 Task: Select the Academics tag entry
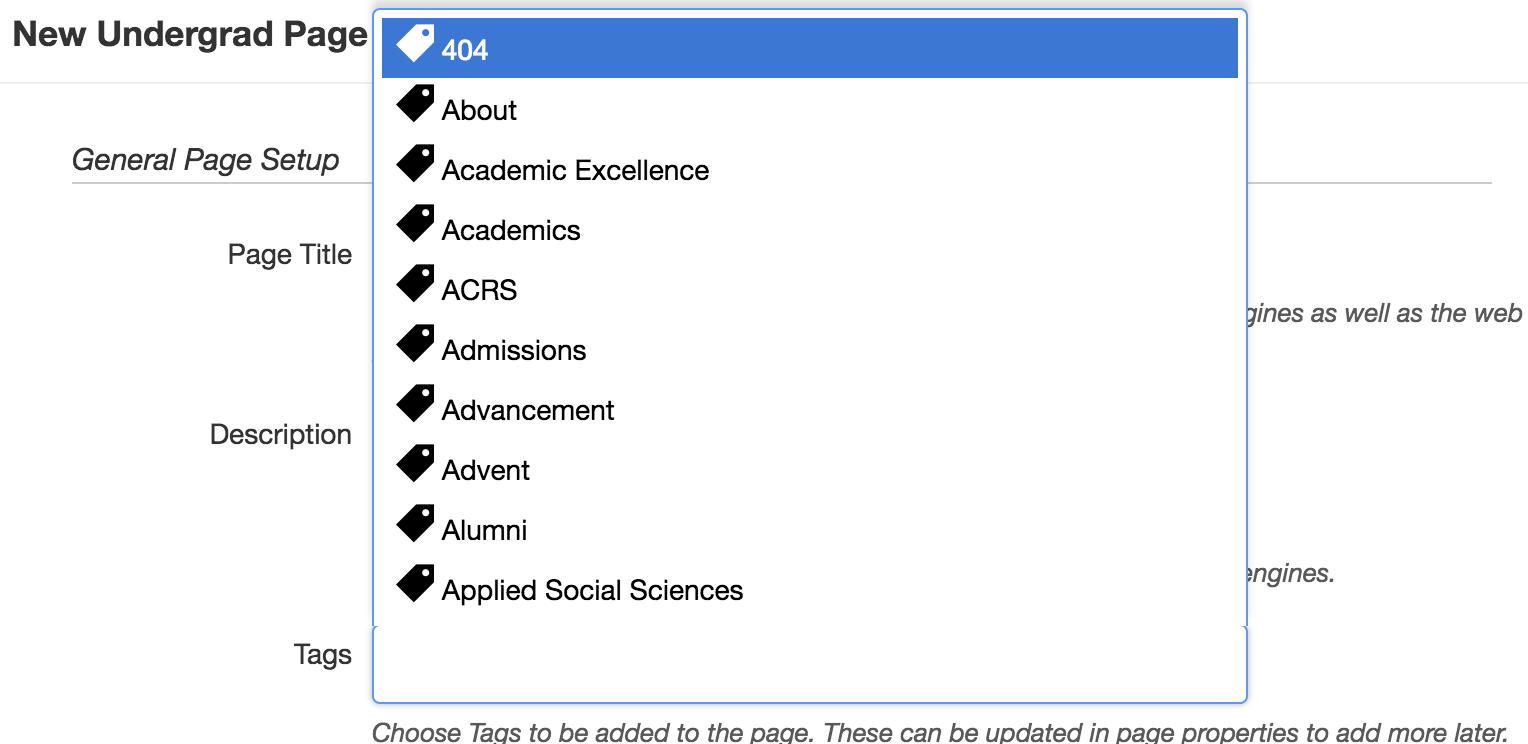point(511,230)
